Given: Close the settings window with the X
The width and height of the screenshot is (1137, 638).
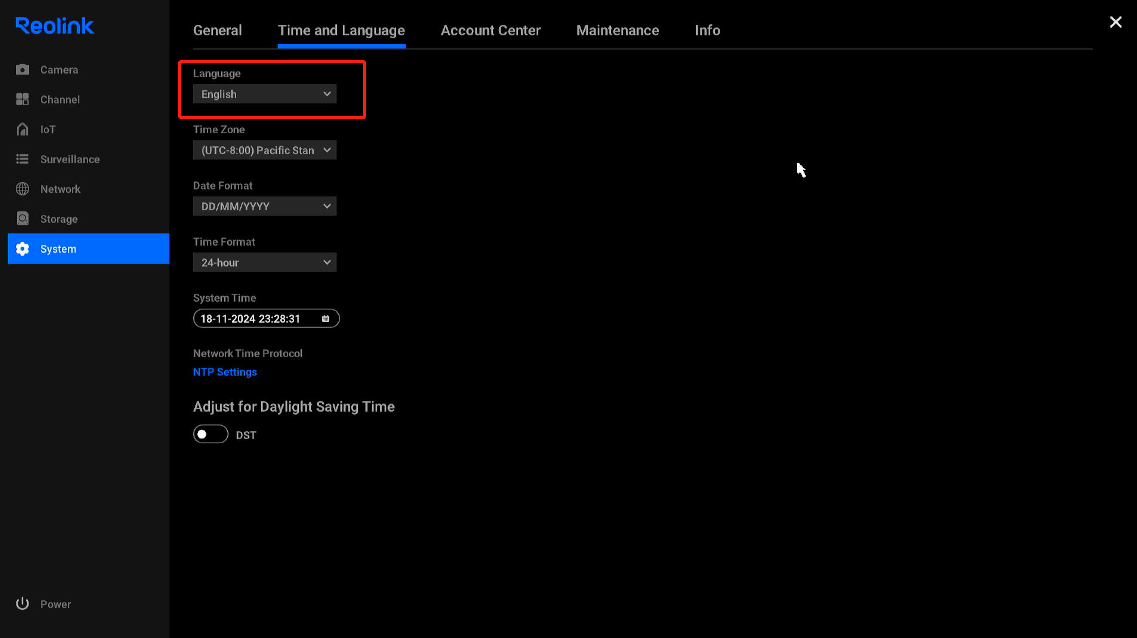Looking at the screenshot, I should pos(1115,22).
